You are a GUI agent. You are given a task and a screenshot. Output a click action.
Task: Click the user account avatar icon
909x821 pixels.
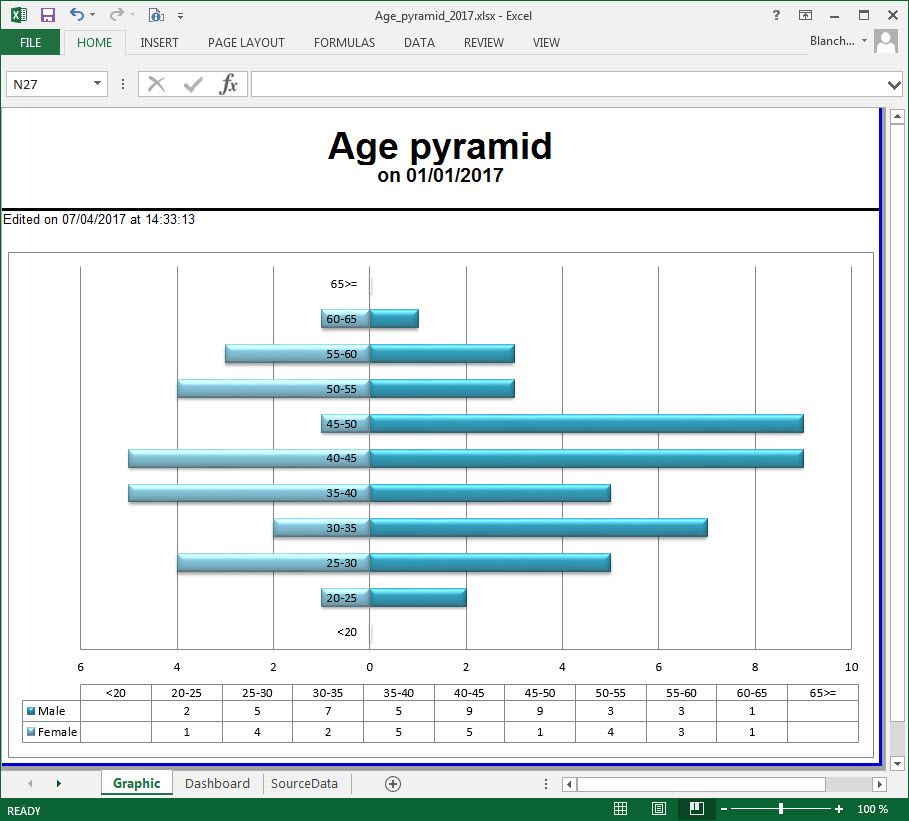point(885,42)
